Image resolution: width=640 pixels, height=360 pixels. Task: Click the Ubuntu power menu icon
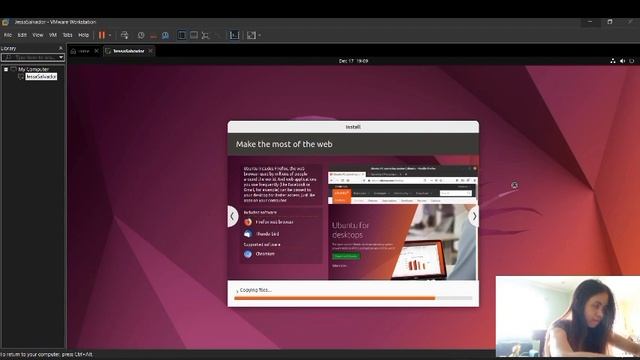point(632,61)
